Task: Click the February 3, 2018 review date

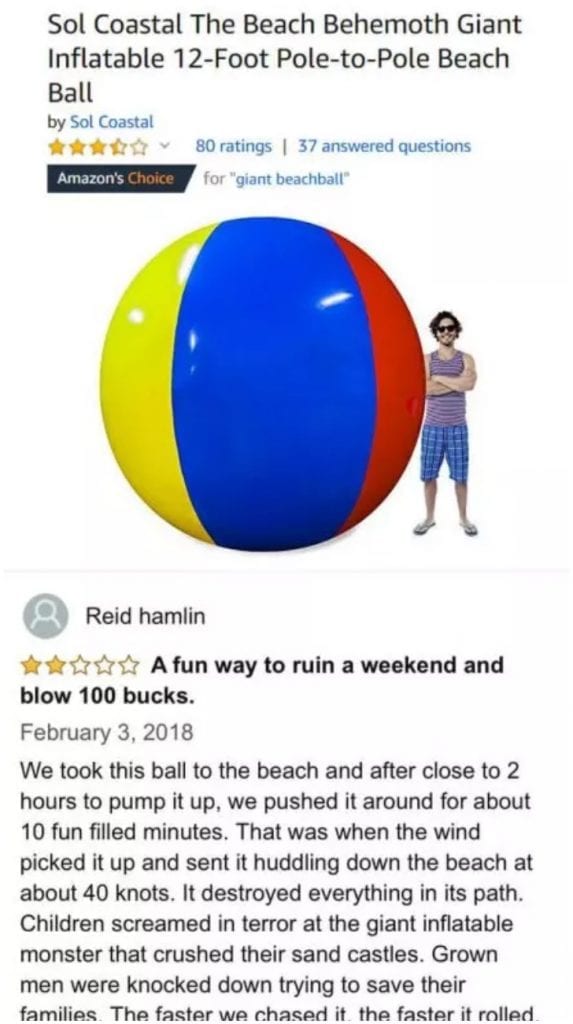Action: click(107, 731)
